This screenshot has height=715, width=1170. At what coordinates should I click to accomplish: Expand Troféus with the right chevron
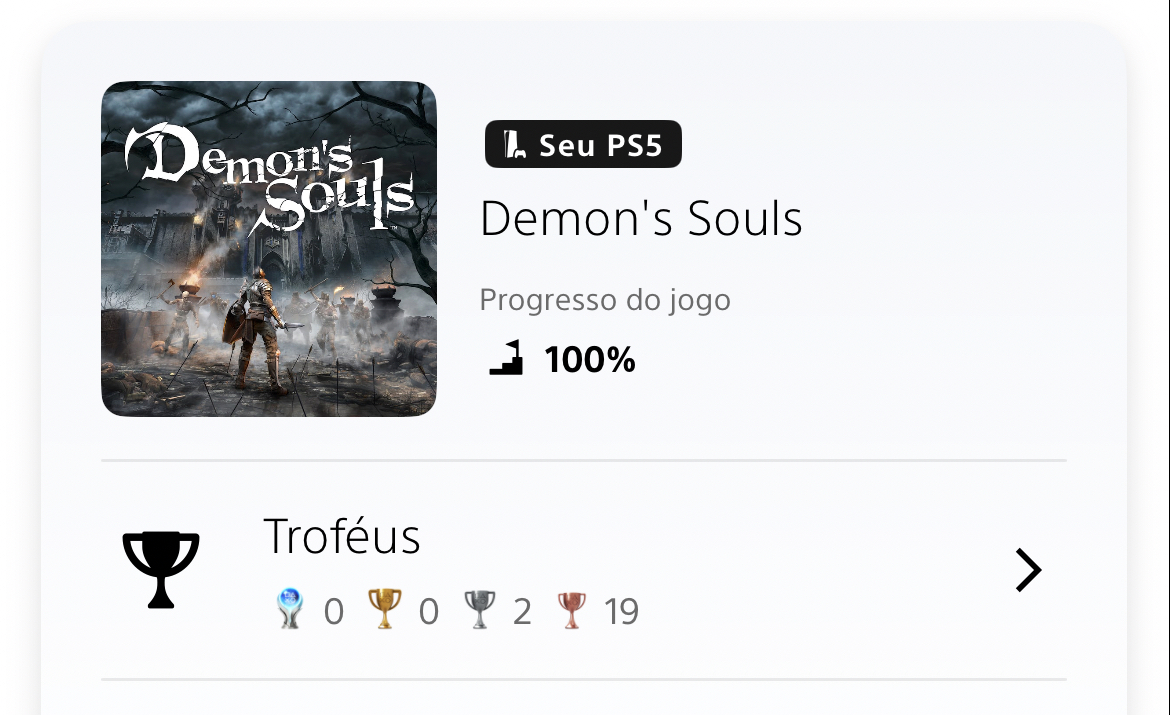(x=1028, y=570)
